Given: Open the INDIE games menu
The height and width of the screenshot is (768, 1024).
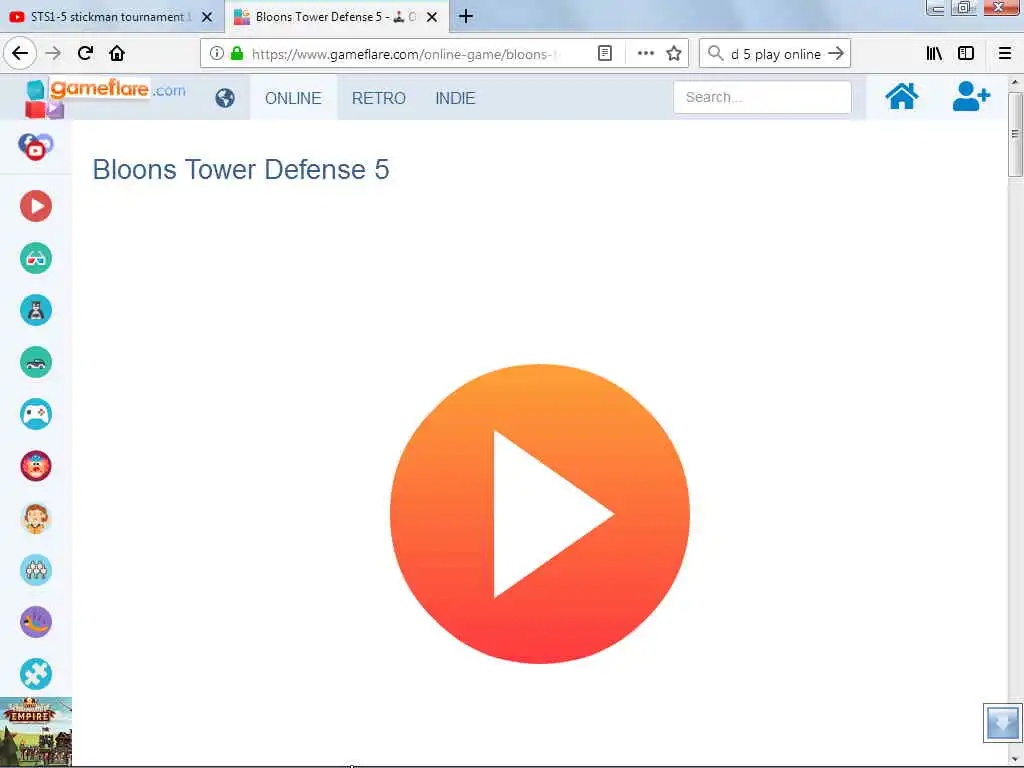Looking at the screenshot, I should point(455,98).
